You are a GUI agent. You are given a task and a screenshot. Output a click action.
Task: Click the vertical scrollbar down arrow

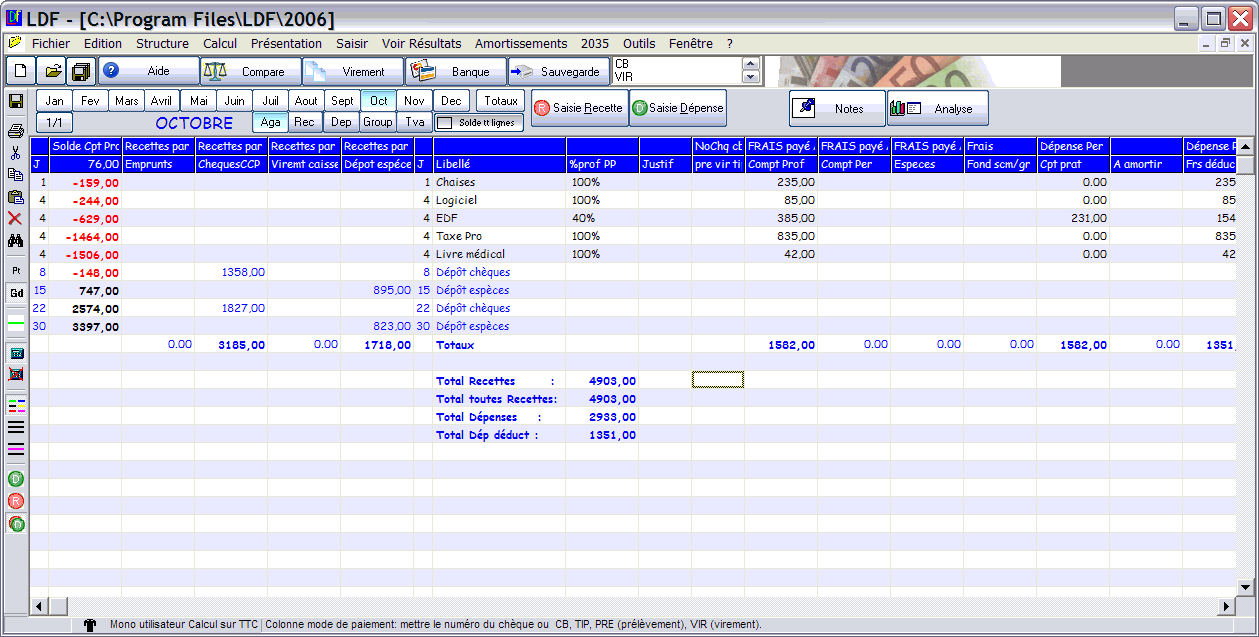(x=1245, y=587)
